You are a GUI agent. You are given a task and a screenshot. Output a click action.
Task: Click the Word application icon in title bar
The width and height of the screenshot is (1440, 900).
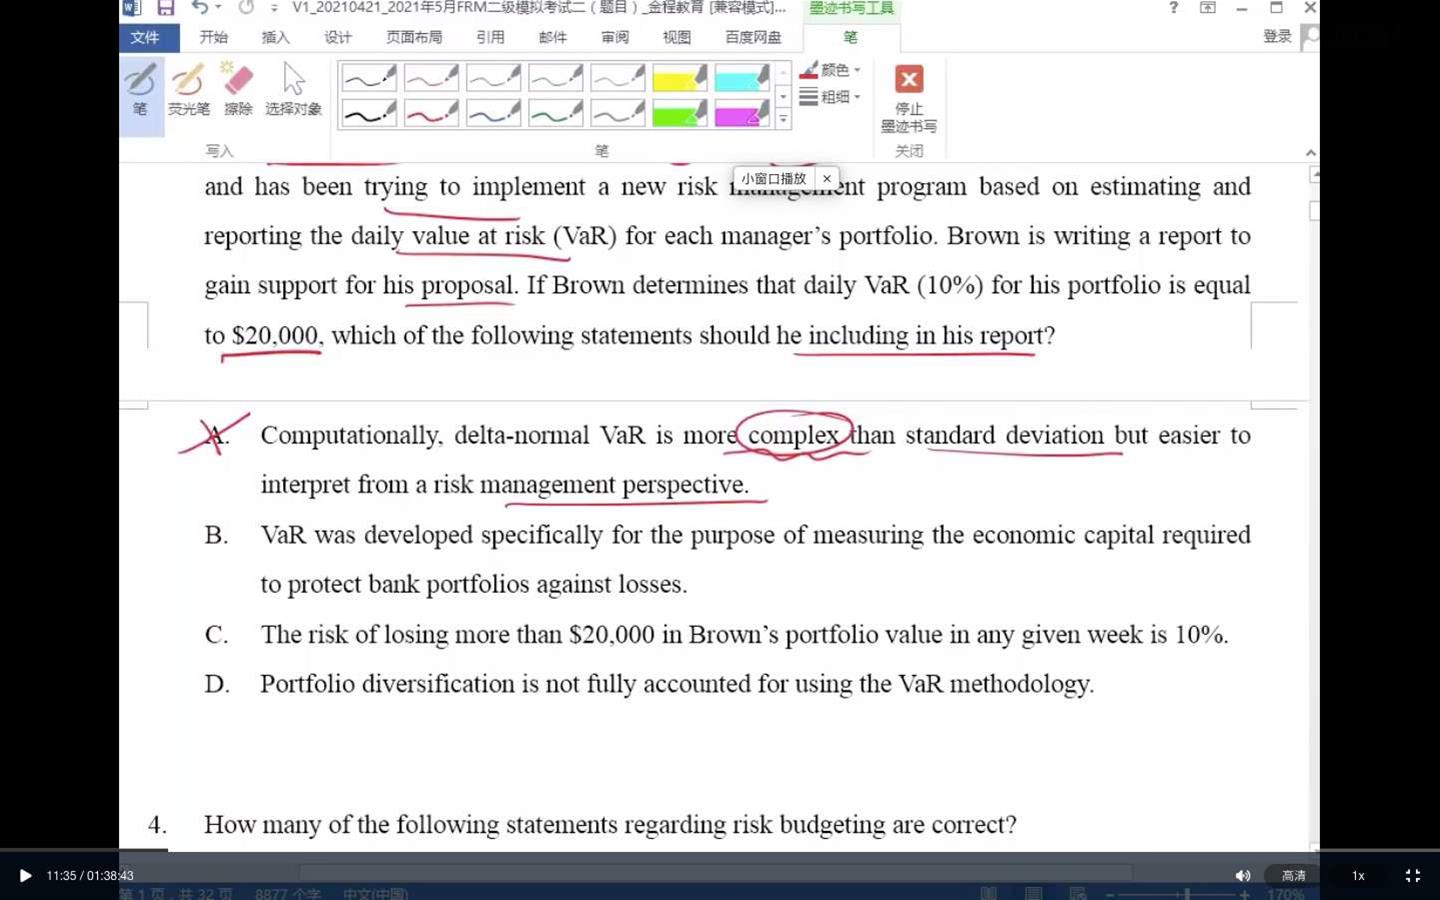pos(131,8)
